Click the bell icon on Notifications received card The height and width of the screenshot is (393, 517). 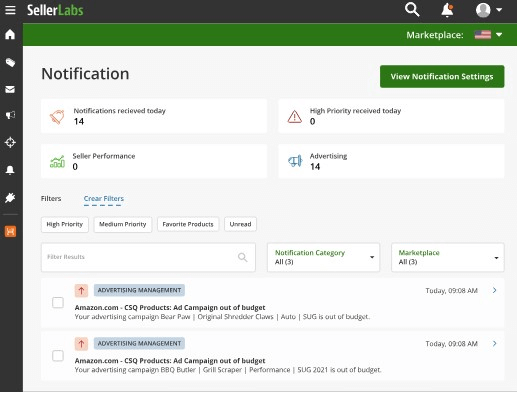point(57,117)
